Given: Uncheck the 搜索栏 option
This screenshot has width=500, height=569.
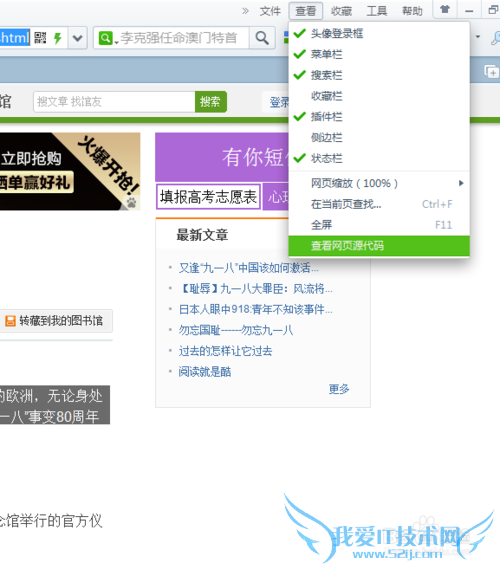Looking at the screenshot, I should tap(379, 75).
